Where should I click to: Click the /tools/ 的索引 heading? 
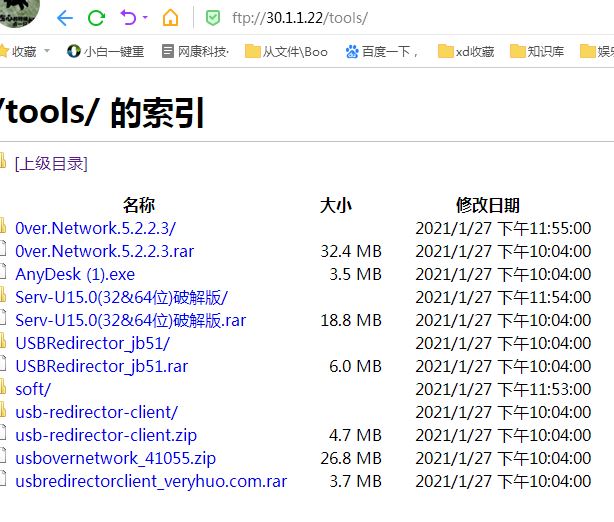point(102,113)
